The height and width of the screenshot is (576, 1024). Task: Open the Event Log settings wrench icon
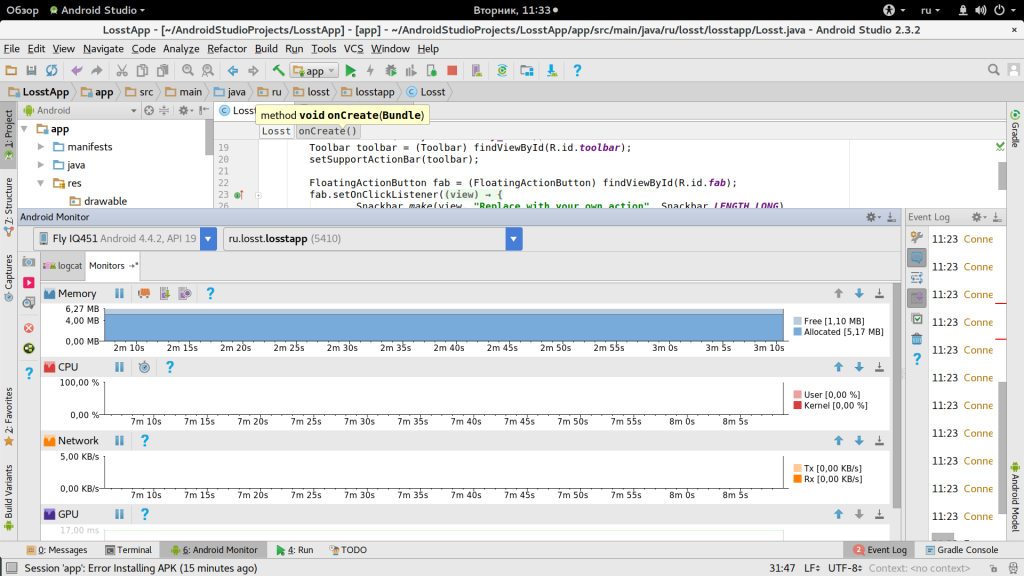point(916,237)
